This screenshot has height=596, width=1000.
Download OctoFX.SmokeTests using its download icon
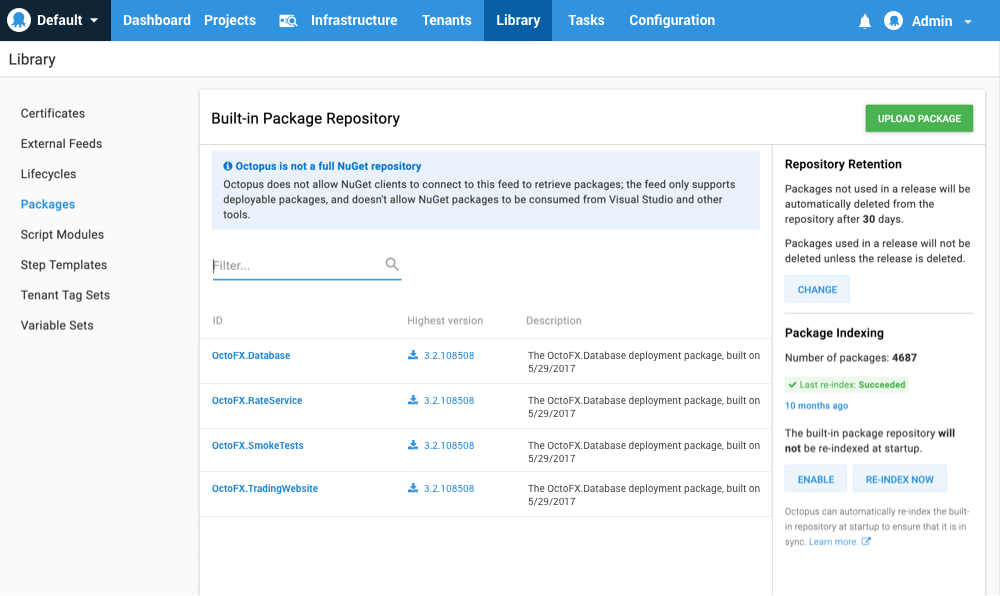click(411, 442)
